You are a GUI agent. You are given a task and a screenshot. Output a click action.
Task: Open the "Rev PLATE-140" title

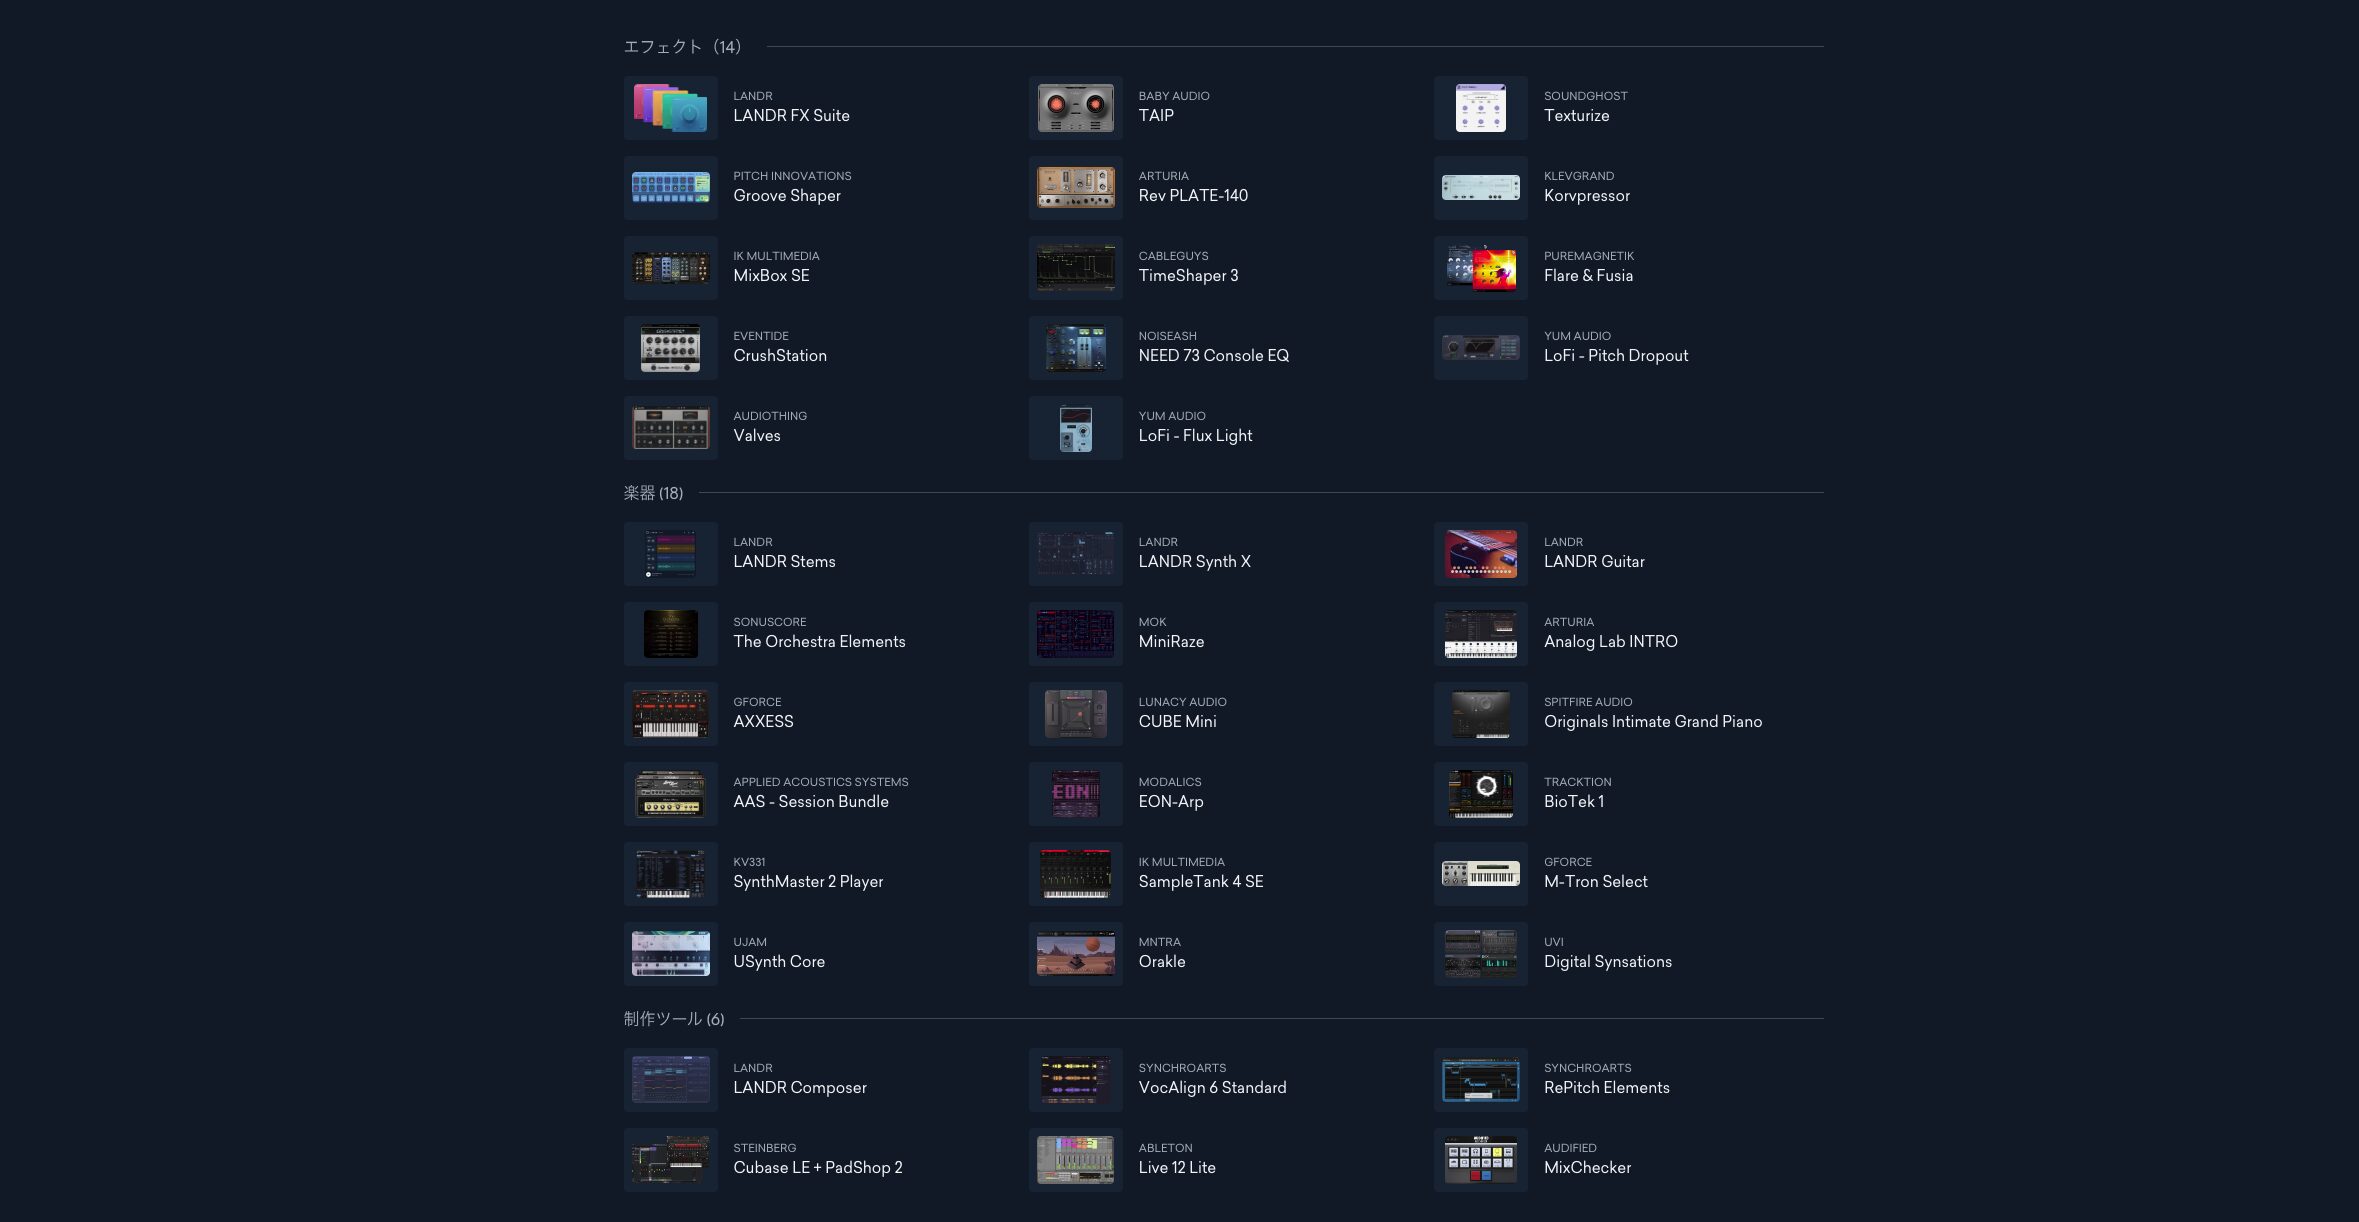point(1193,196)
